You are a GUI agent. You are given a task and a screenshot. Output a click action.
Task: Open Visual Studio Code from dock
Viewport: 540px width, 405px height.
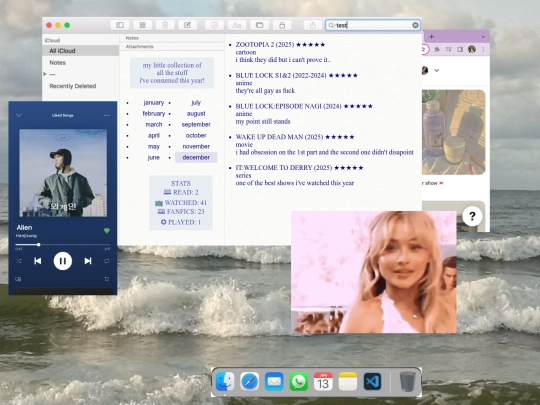373,382
